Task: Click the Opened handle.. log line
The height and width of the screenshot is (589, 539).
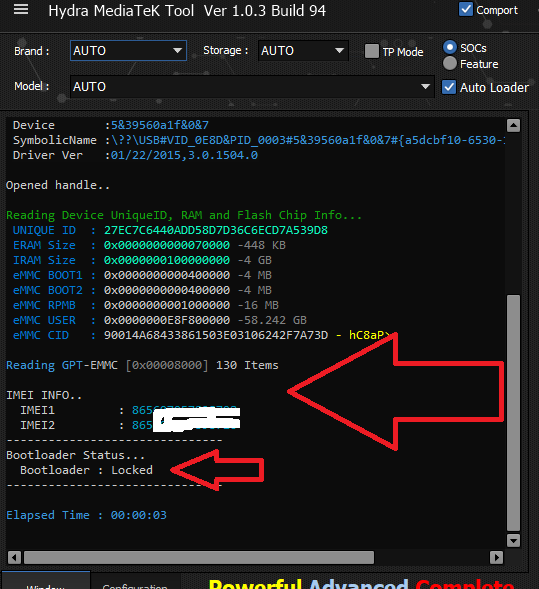Action: pyautogui.click(x=58, y=185)
